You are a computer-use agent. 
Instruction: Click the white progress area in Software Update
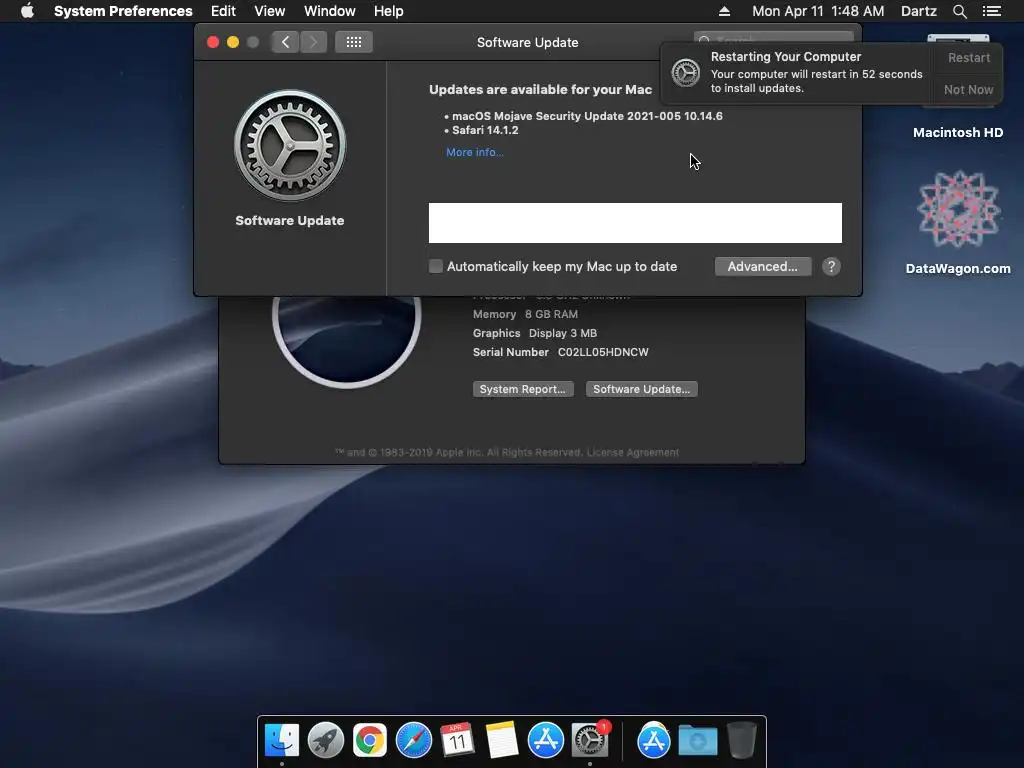[635, 223]
